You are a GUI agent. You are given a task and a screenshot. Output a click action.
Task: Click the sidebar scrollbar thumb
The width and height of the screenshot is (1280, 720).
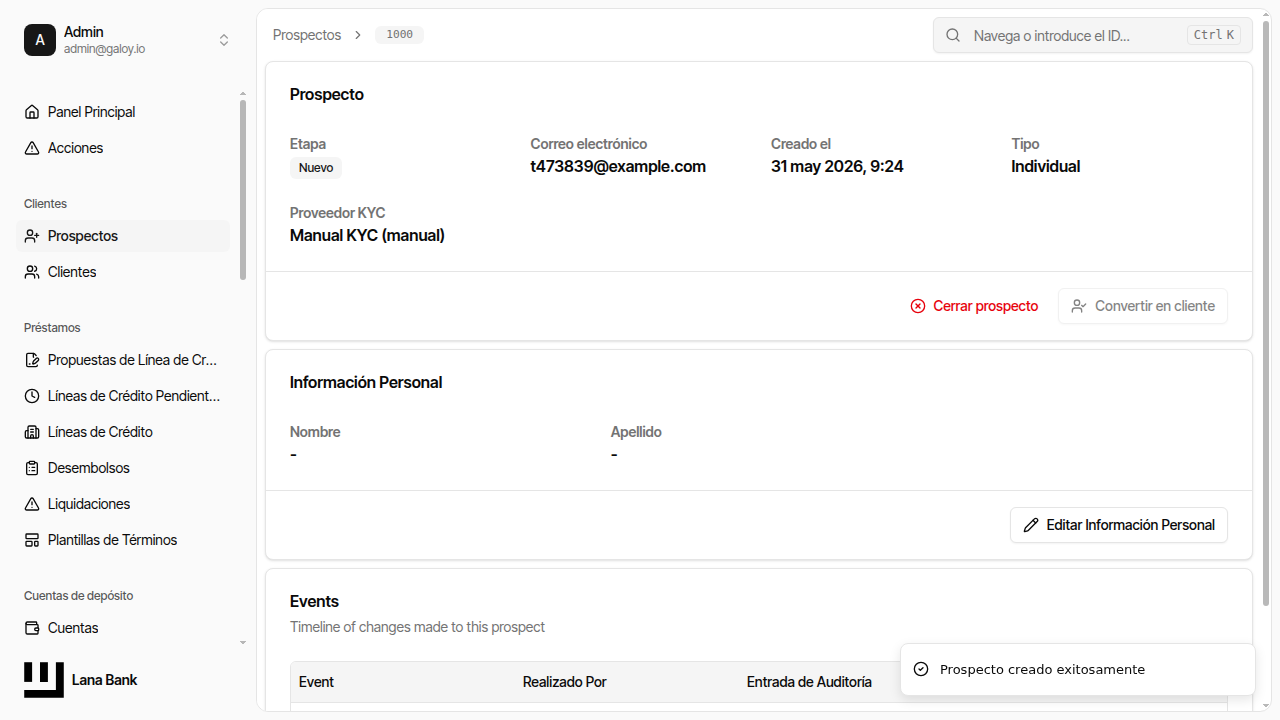(x=243, y=190)
